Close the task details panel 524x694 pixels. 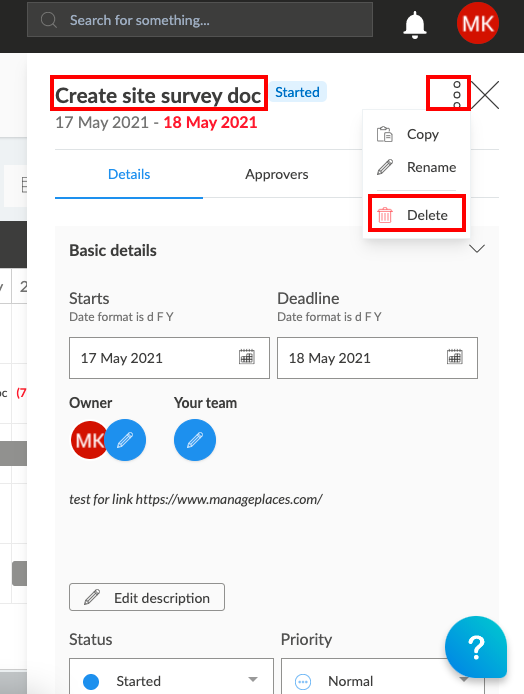coord(485,95)
